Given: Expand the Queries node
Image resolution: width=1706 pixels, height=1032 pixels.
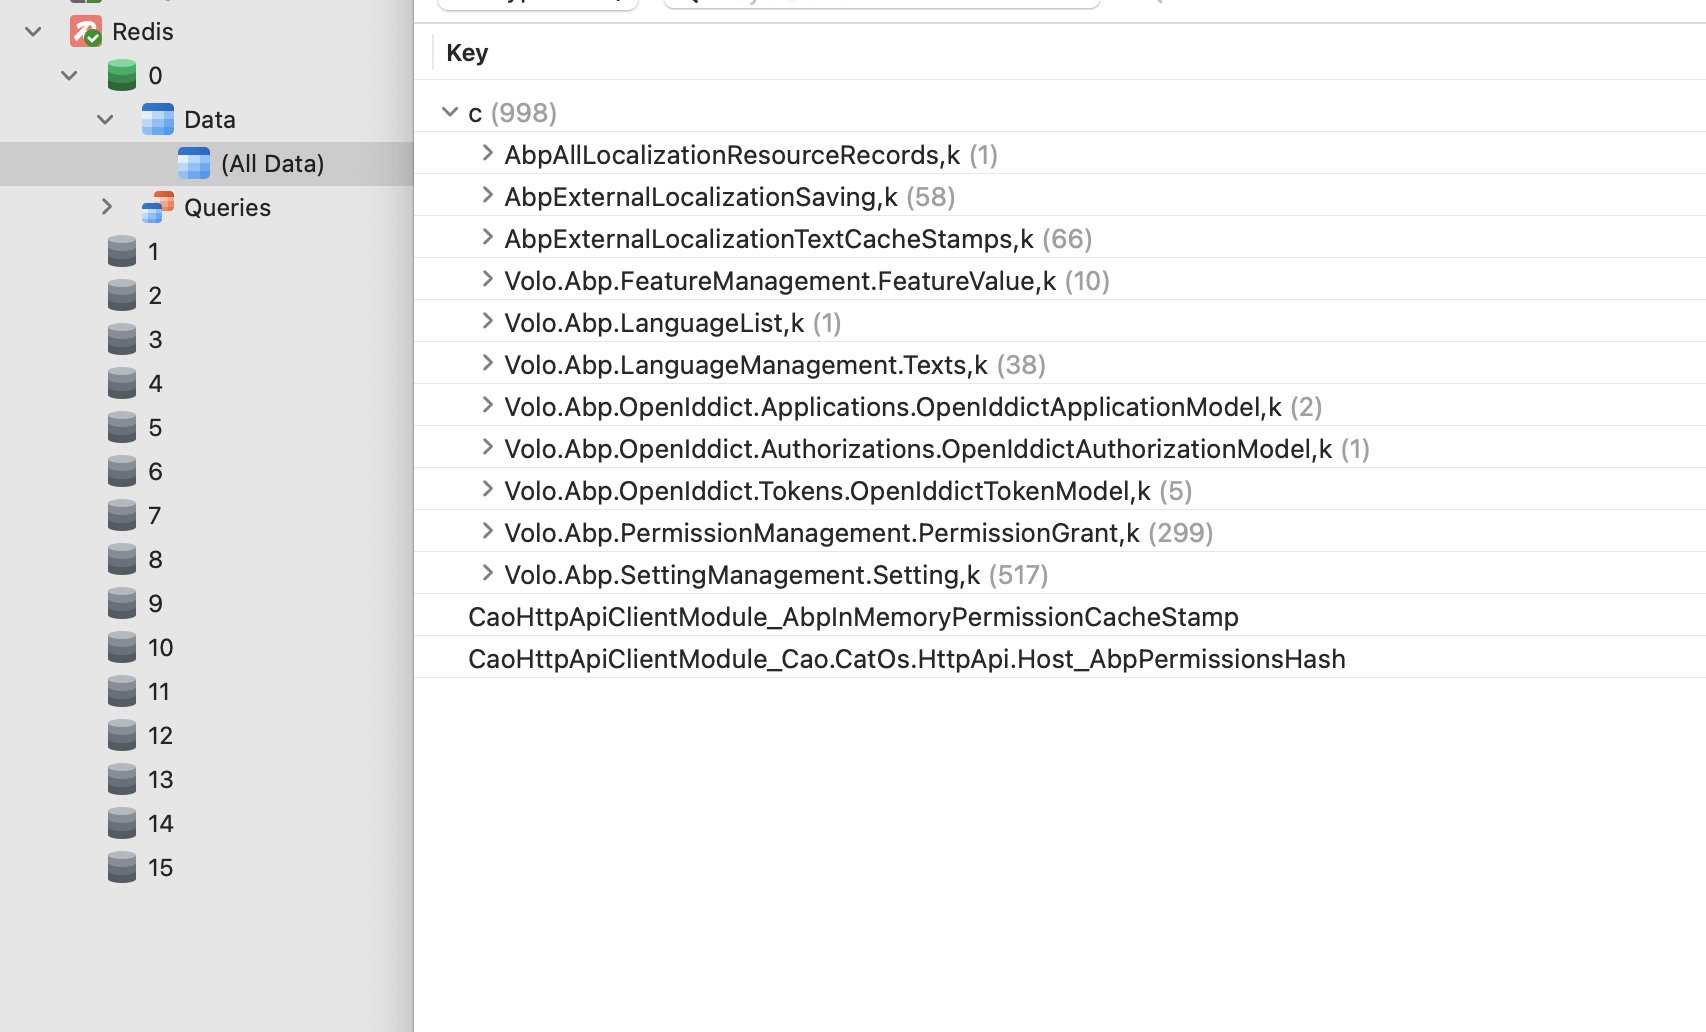Looking at the screenshot, I should 106,207.
